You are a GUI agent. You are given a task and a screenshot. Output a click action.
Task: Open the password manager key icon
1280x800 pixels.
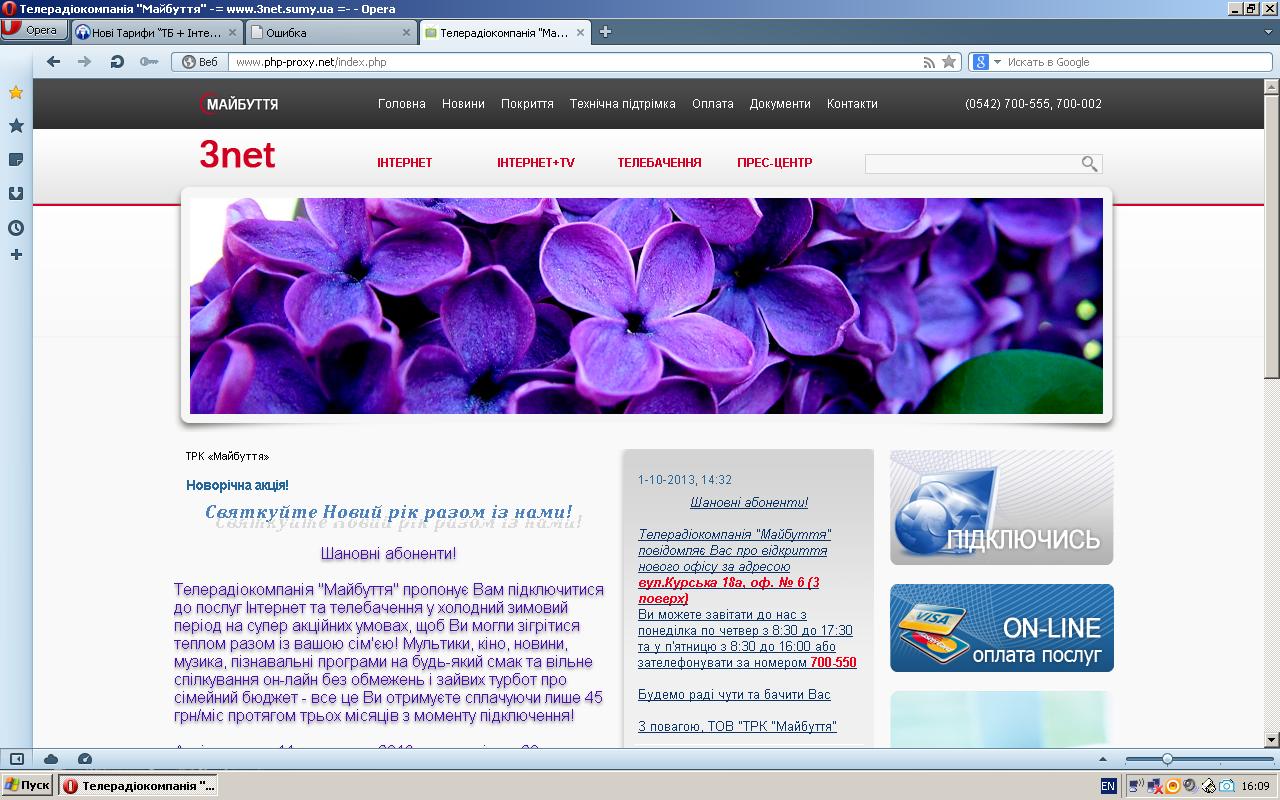coord(149,62)
